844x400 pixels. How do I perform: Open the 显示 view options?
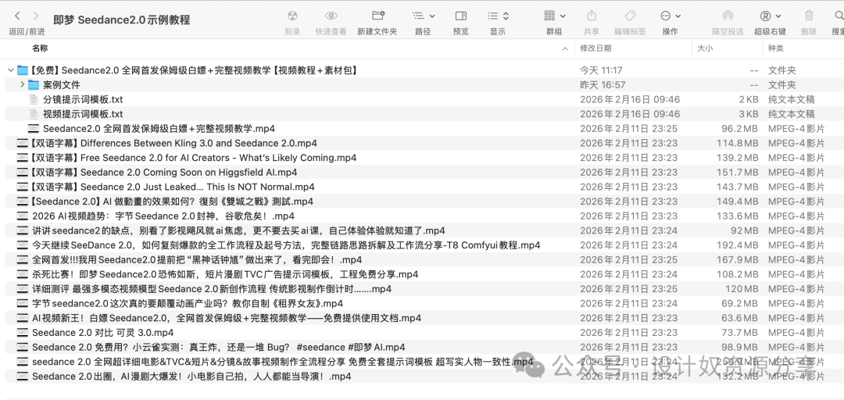pos(498,16)
